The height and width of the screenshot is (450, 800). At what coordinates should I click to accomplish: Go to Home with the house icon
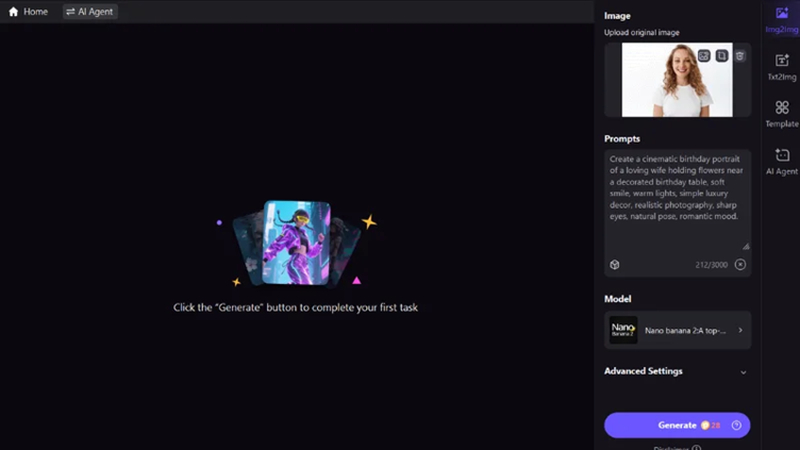point(28,12)
